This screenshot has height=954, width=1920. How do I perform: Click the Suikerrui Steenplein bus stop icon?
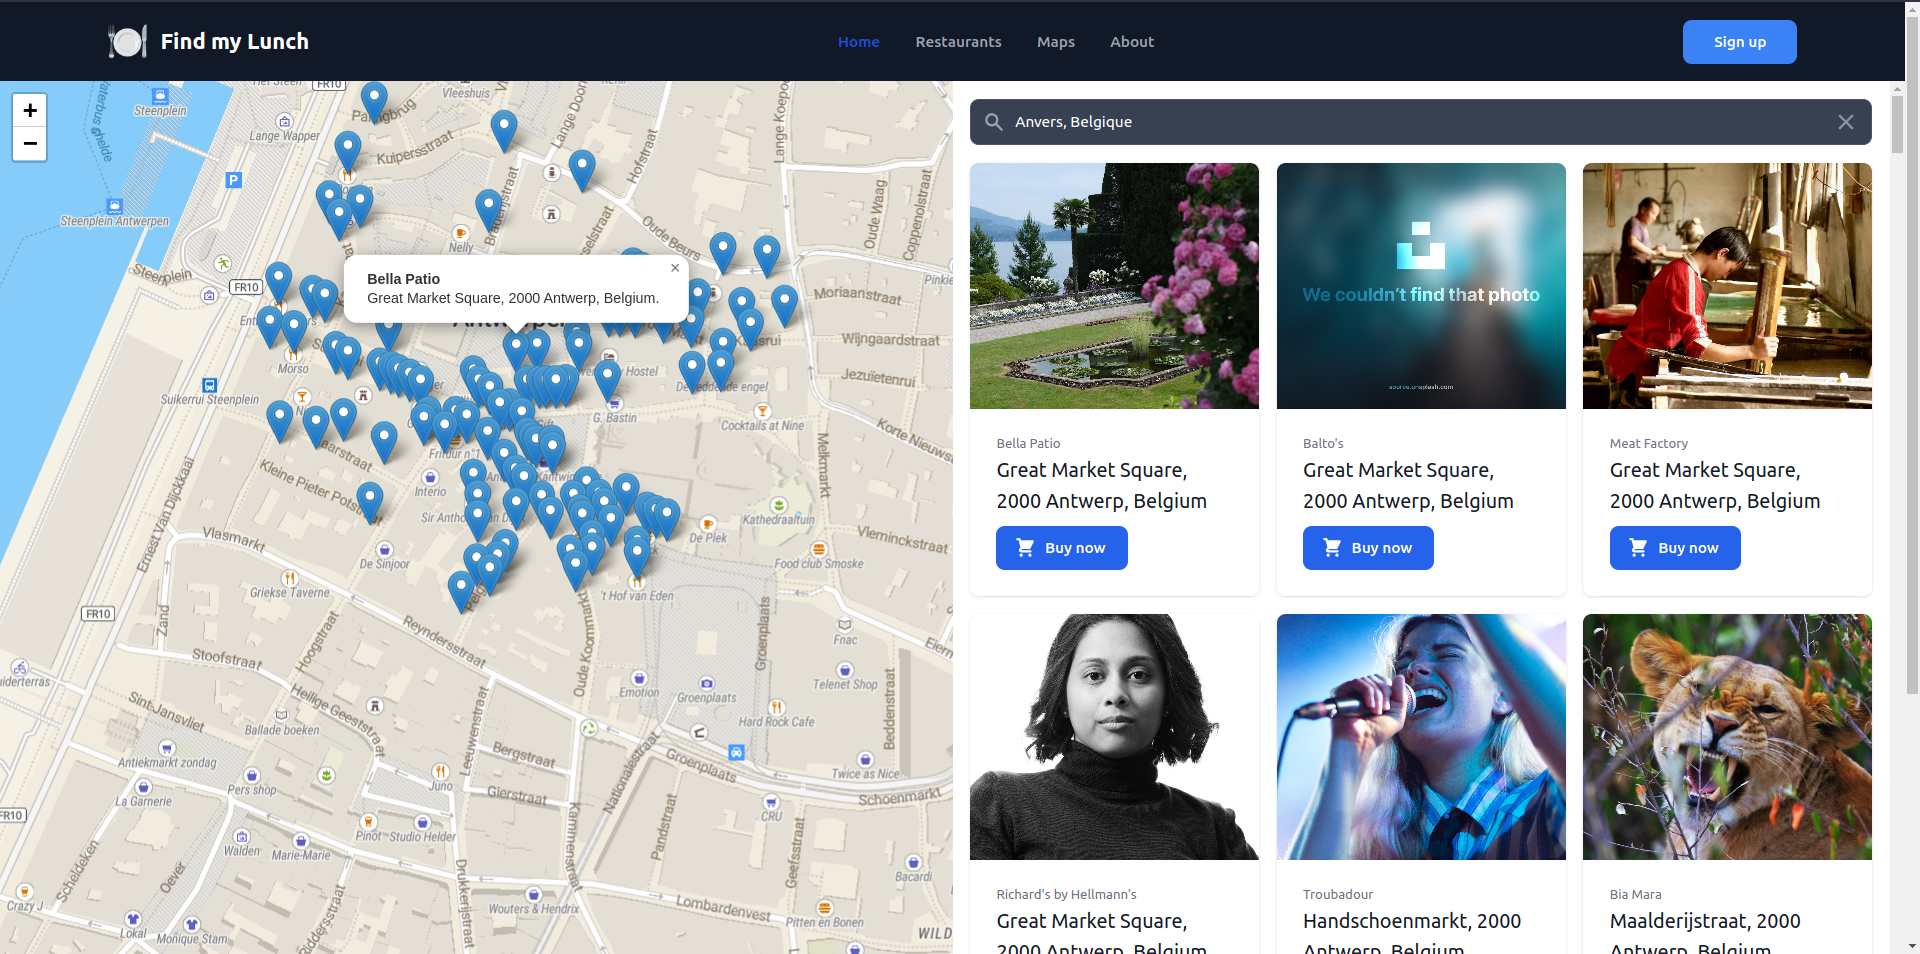coord(210,385)
